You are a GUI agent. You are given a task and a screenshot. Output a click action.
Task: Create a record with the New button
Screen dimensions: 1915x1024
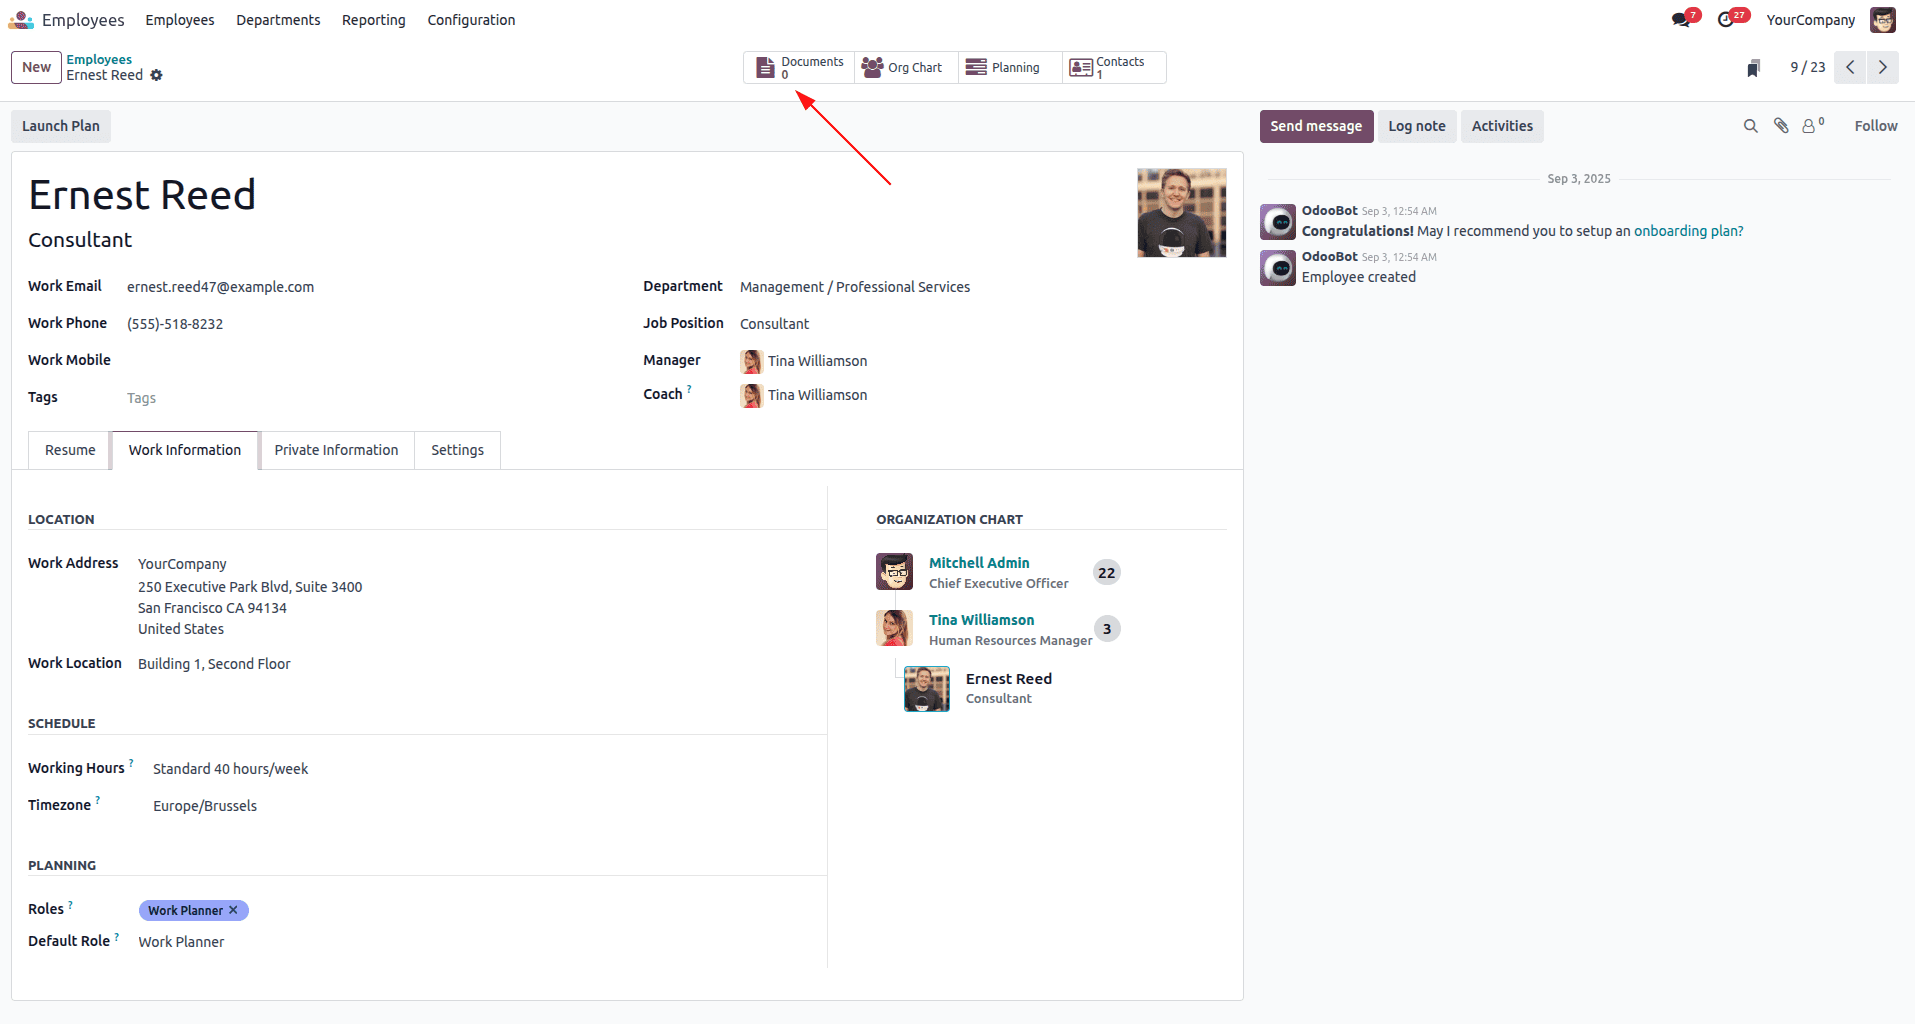click(35, 67)
